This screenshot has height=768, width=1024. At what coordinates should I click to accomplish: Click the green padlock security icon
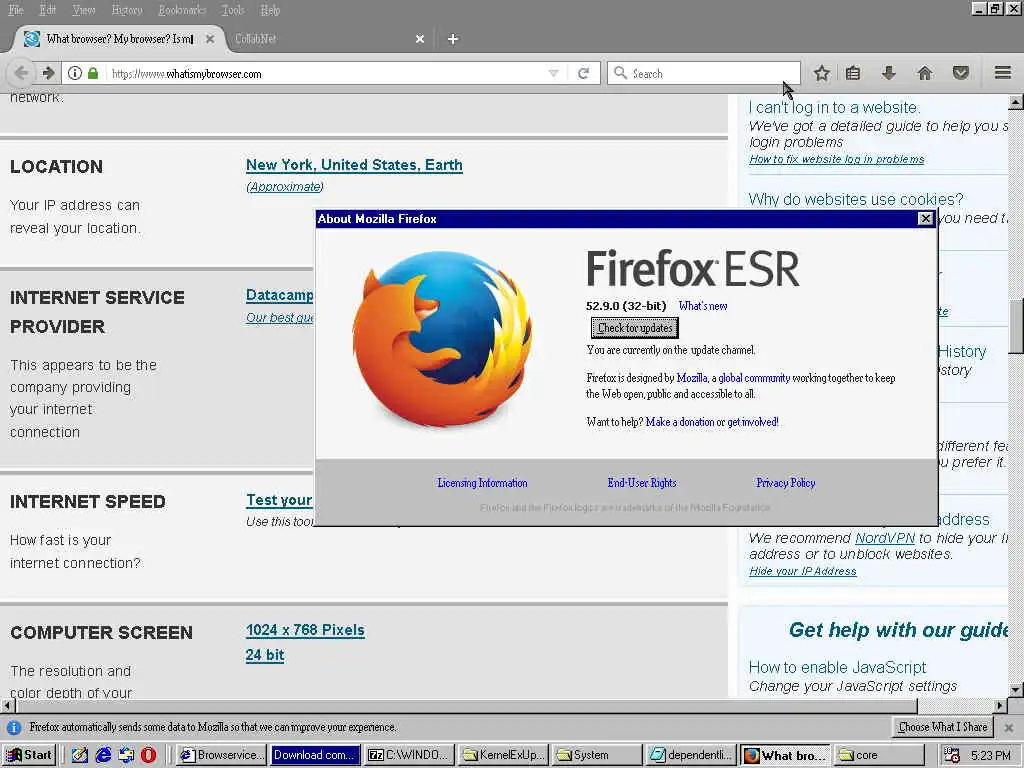pyautogui.click(x=93, y=73)
